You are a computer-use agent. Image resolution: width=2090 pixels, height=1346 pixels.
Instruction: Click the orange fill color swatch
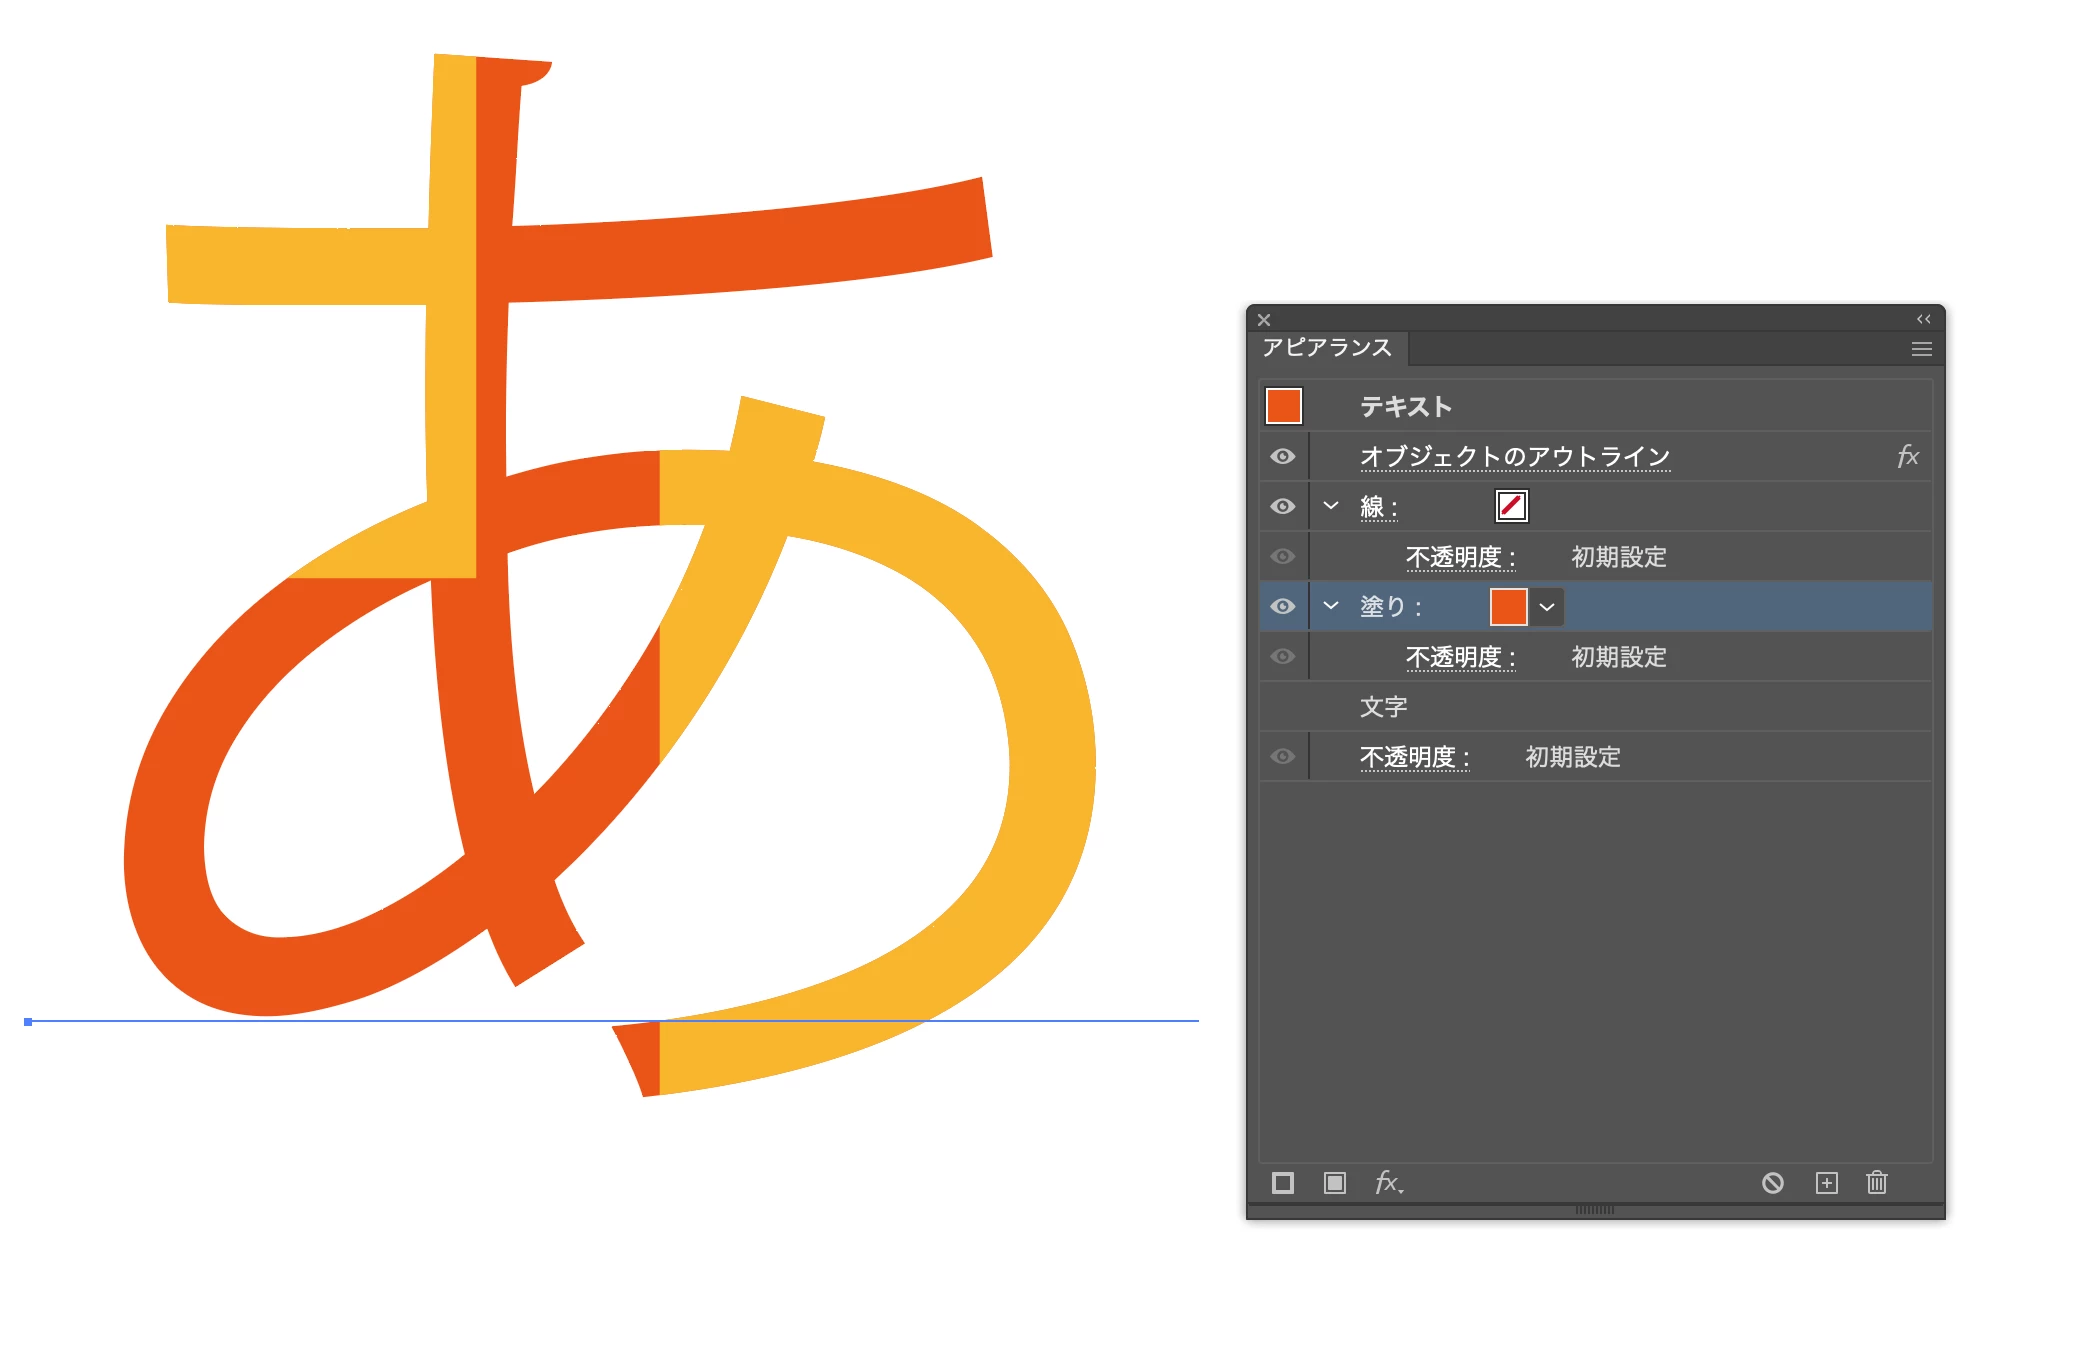coord(1508,607)
